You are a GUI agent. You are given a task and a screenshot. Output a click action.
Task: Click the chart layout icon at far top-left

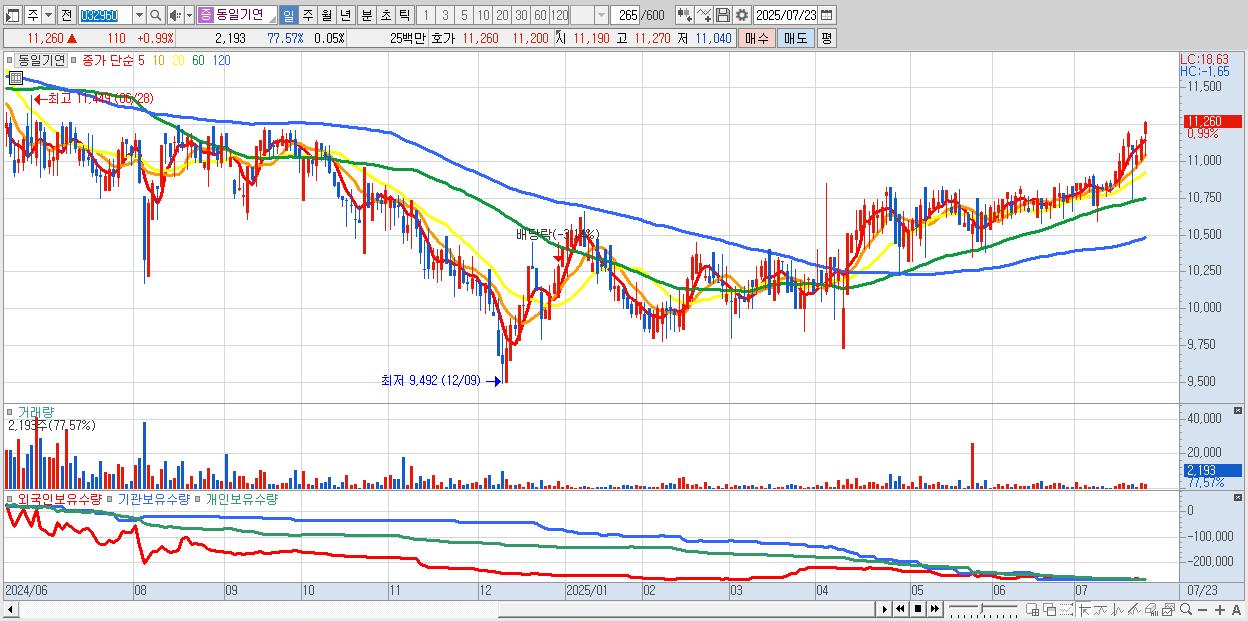[12, 15]
